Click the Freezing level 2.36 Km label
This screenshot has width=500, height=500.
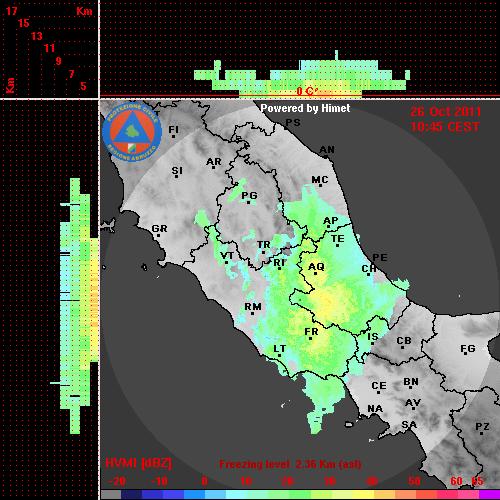coord(290,464)
